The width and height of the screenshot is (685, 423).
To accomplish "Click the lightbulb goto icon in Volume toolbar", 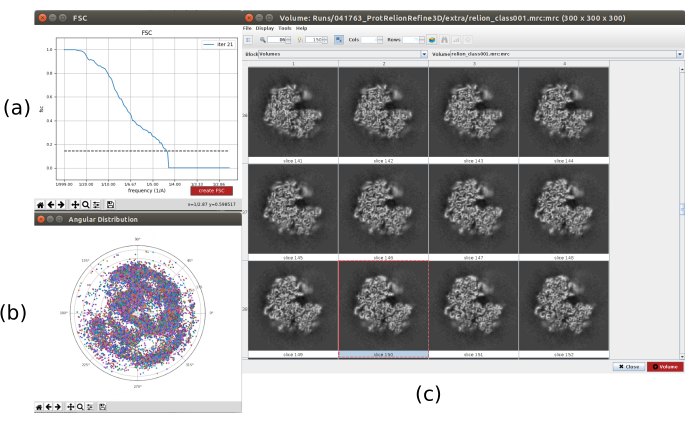I will point(300,40).
